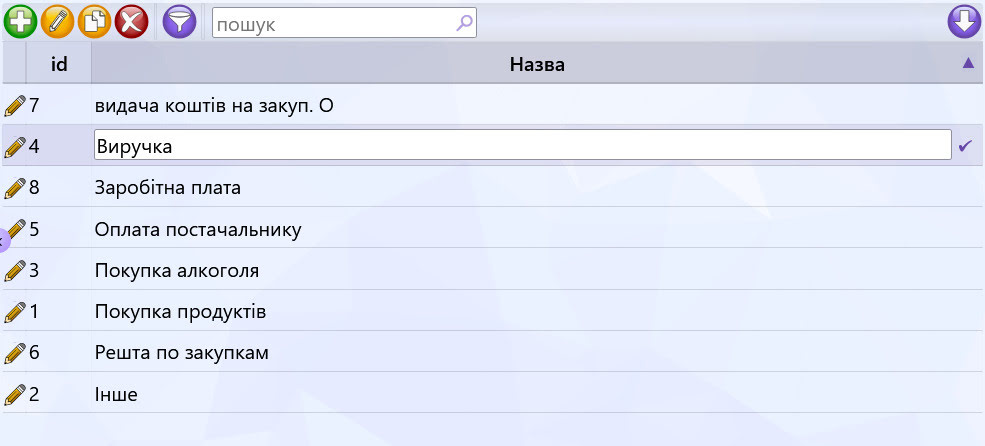Confirm edit with the checkmark icon

coord(966,146)
